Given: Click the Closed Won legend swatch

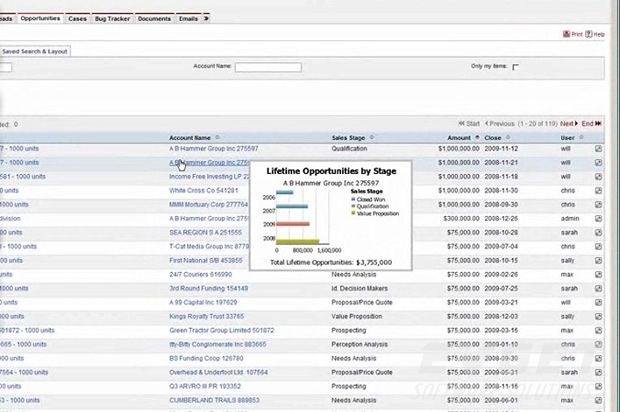Looking at the screenshot, I should pos(353,199).
